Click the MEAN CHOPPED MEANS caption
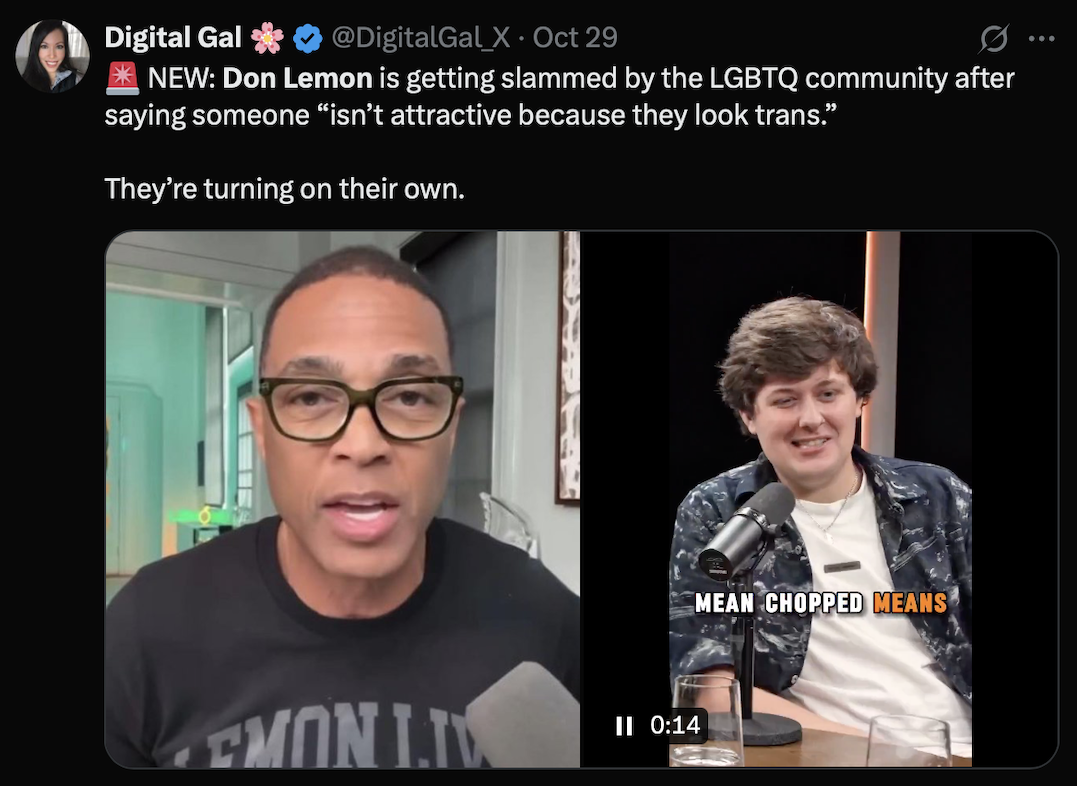The width and height of the screenshot is (1077, 786). (821, 603)
